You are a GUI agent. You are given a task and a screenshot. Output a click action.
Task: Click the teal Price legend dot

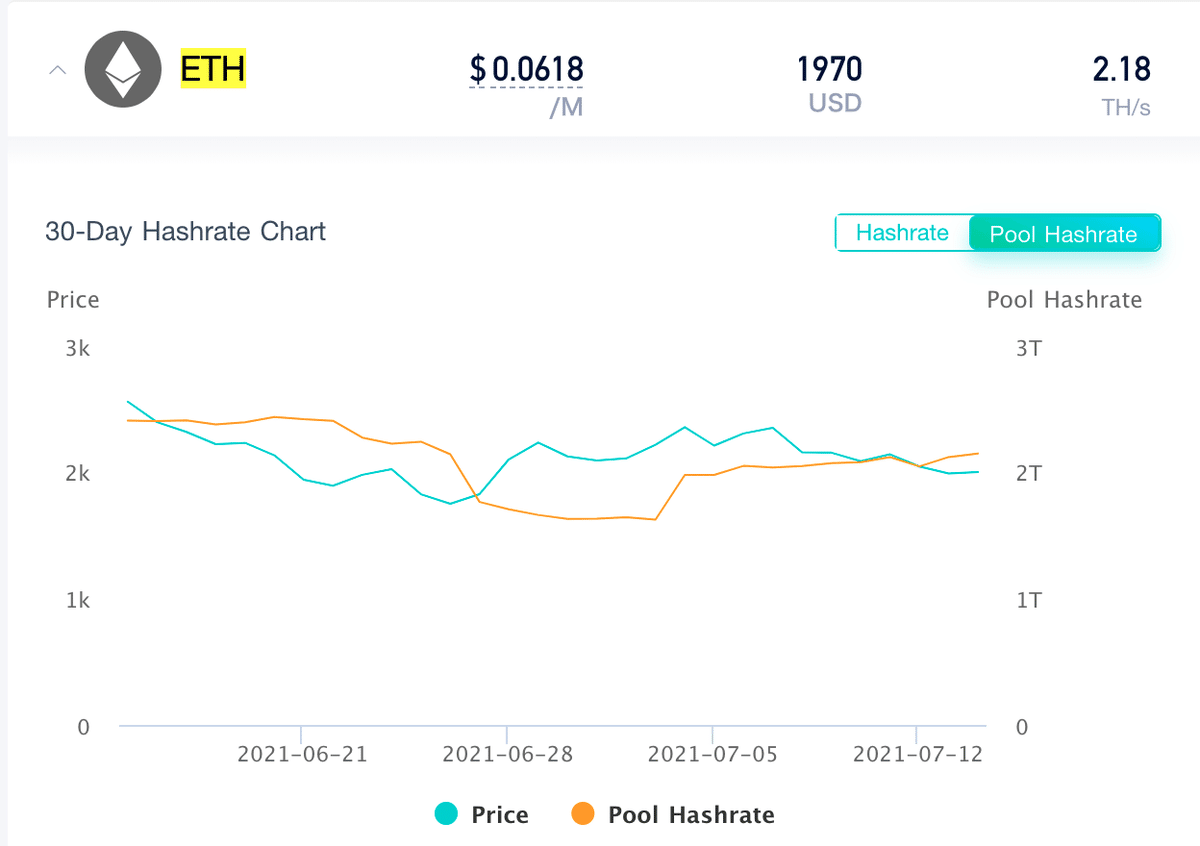click(x=447, y=814)
